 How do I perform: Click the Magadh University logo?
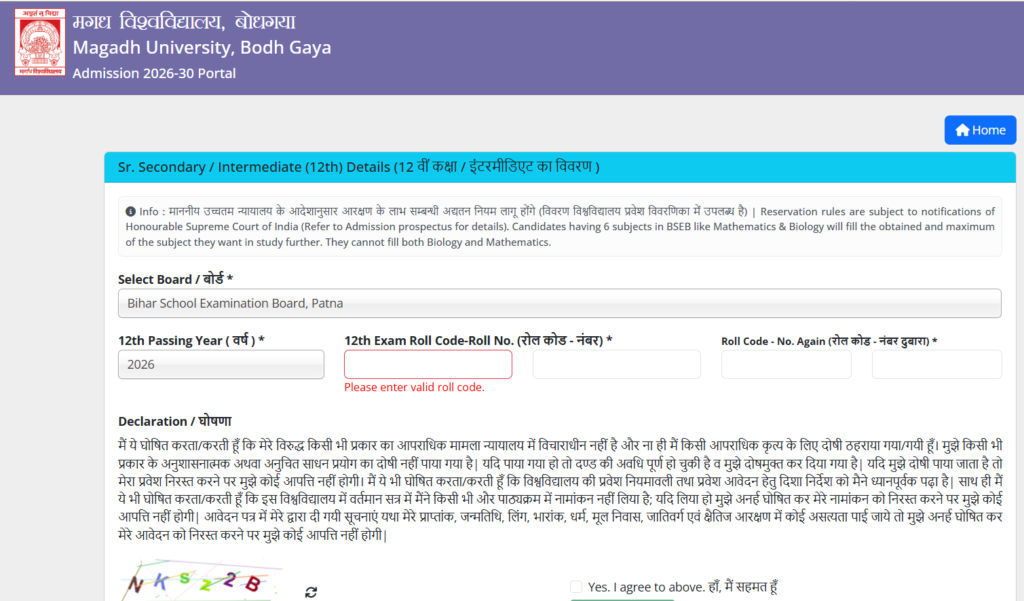pos(38,42)
